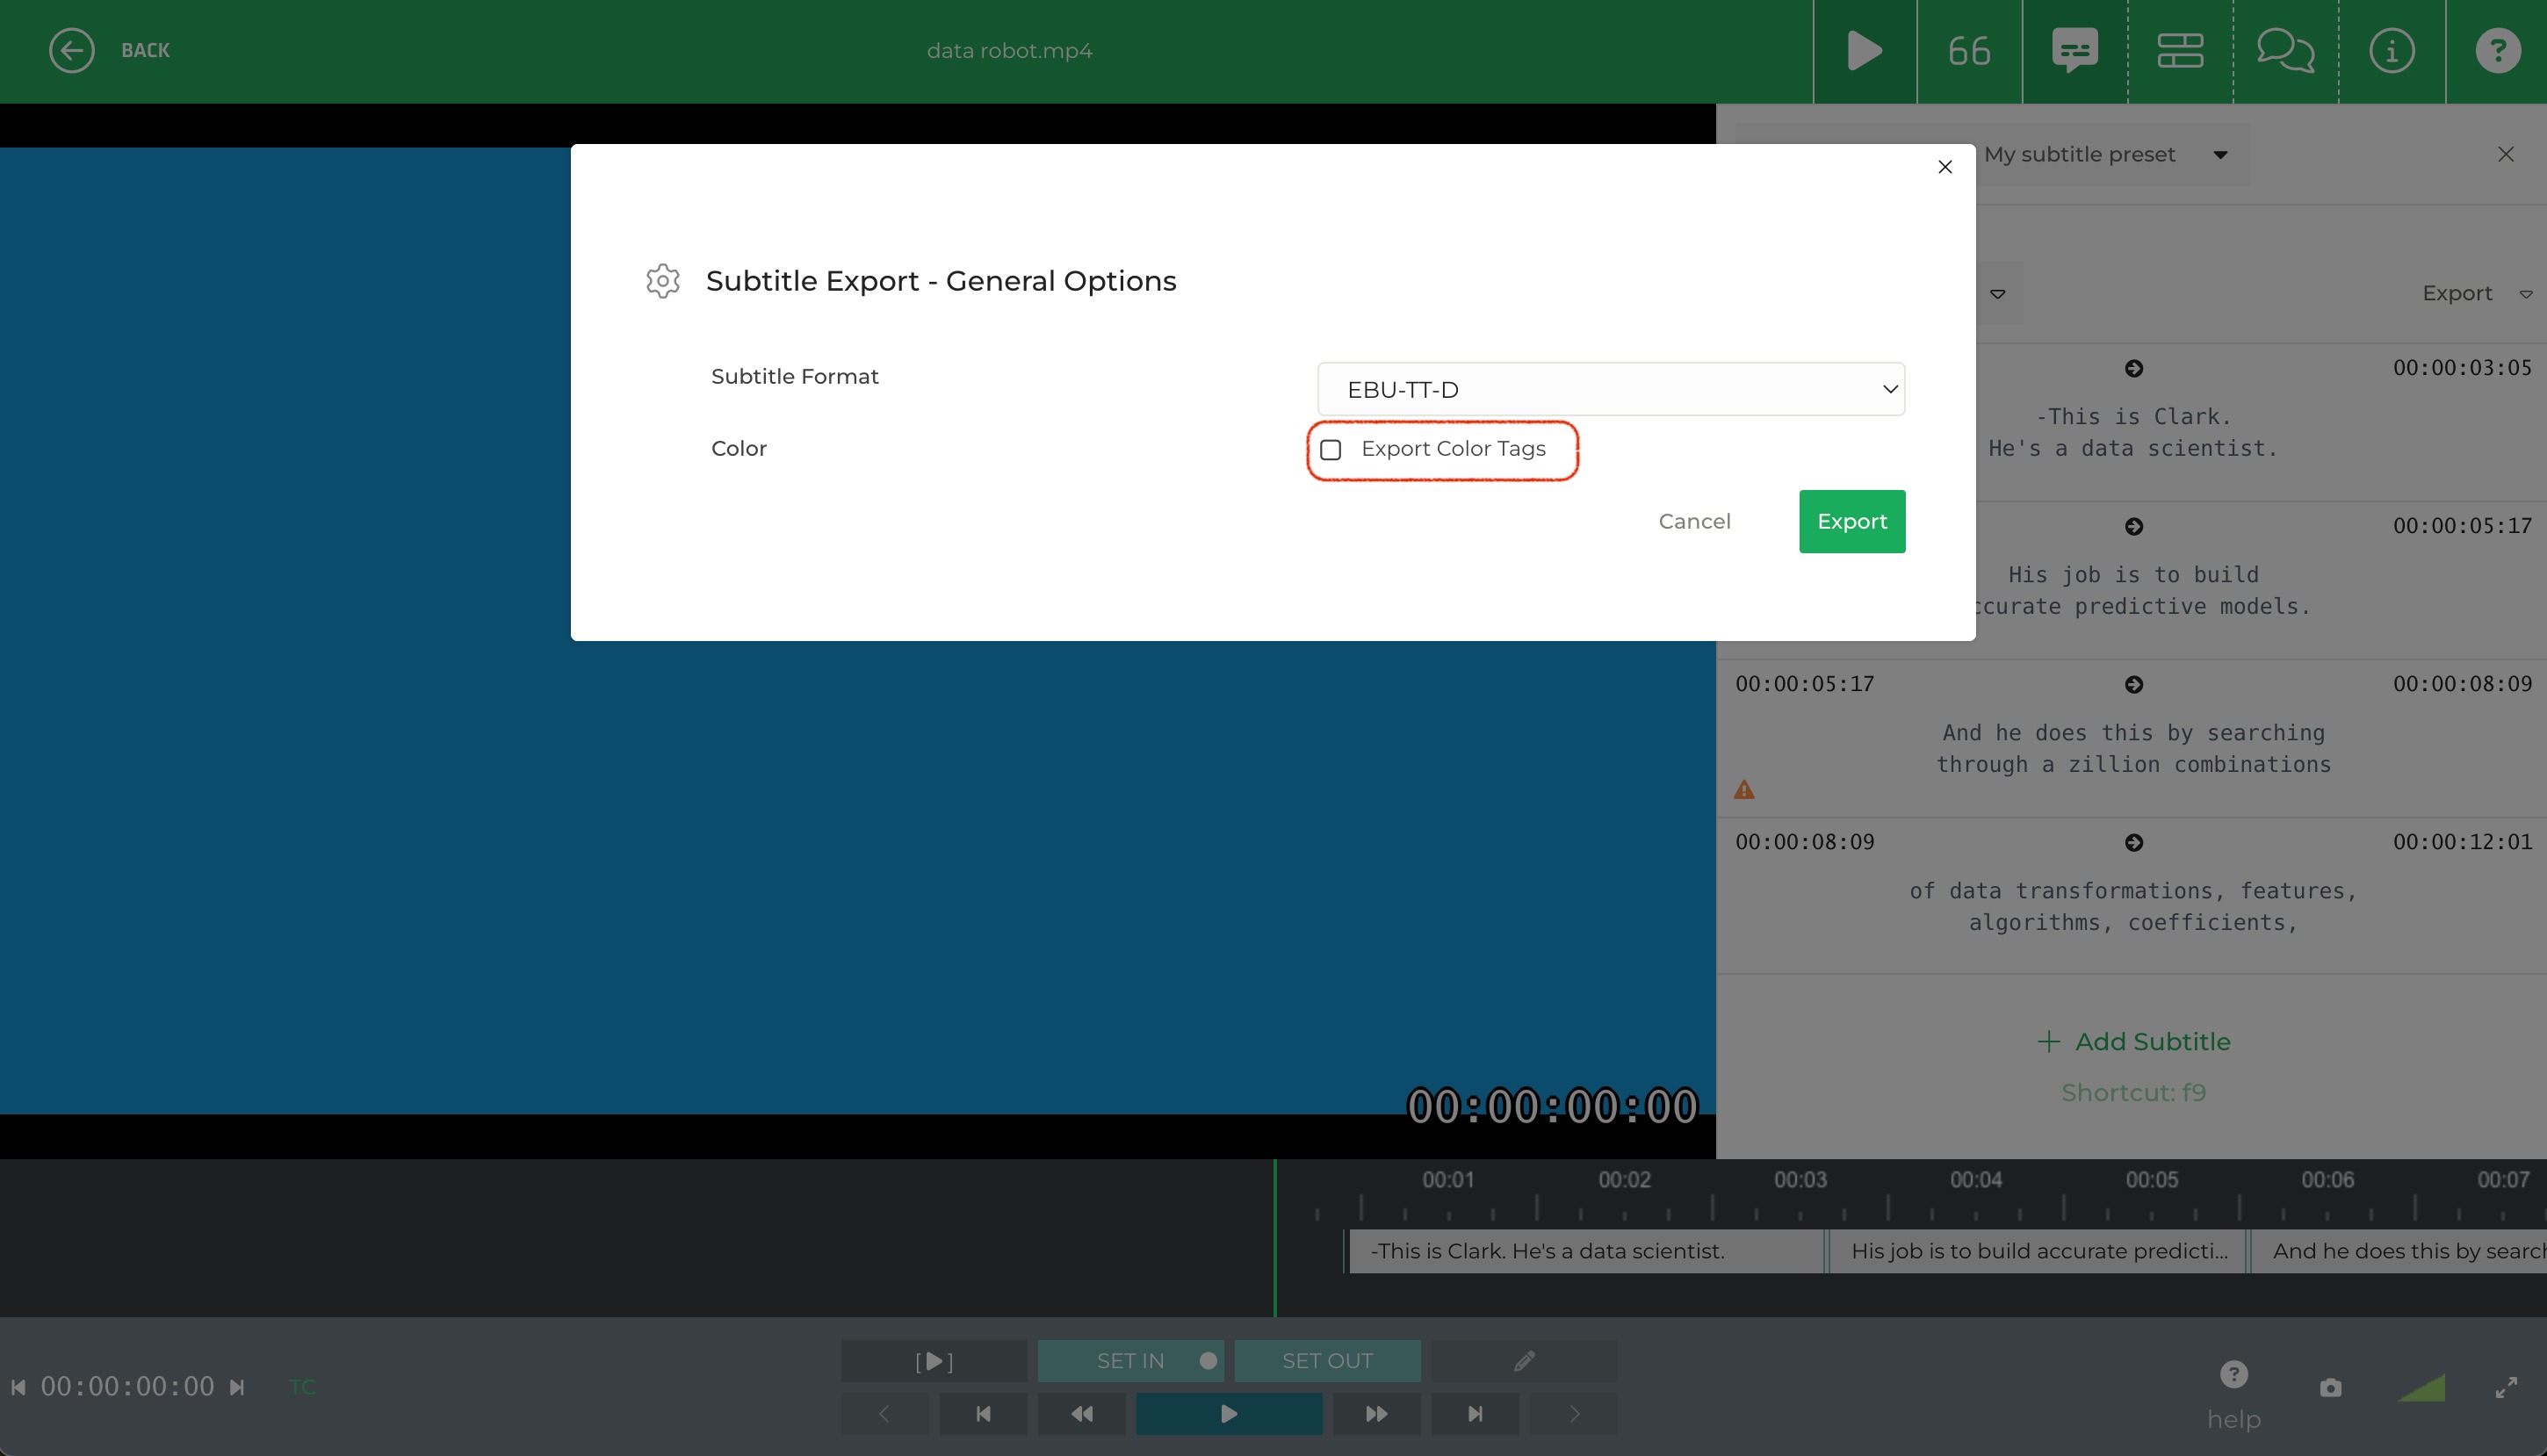Click the orange warning triangle icon
The width and height of the screenshot is (2547, 1456).
tap(1744, 790)
